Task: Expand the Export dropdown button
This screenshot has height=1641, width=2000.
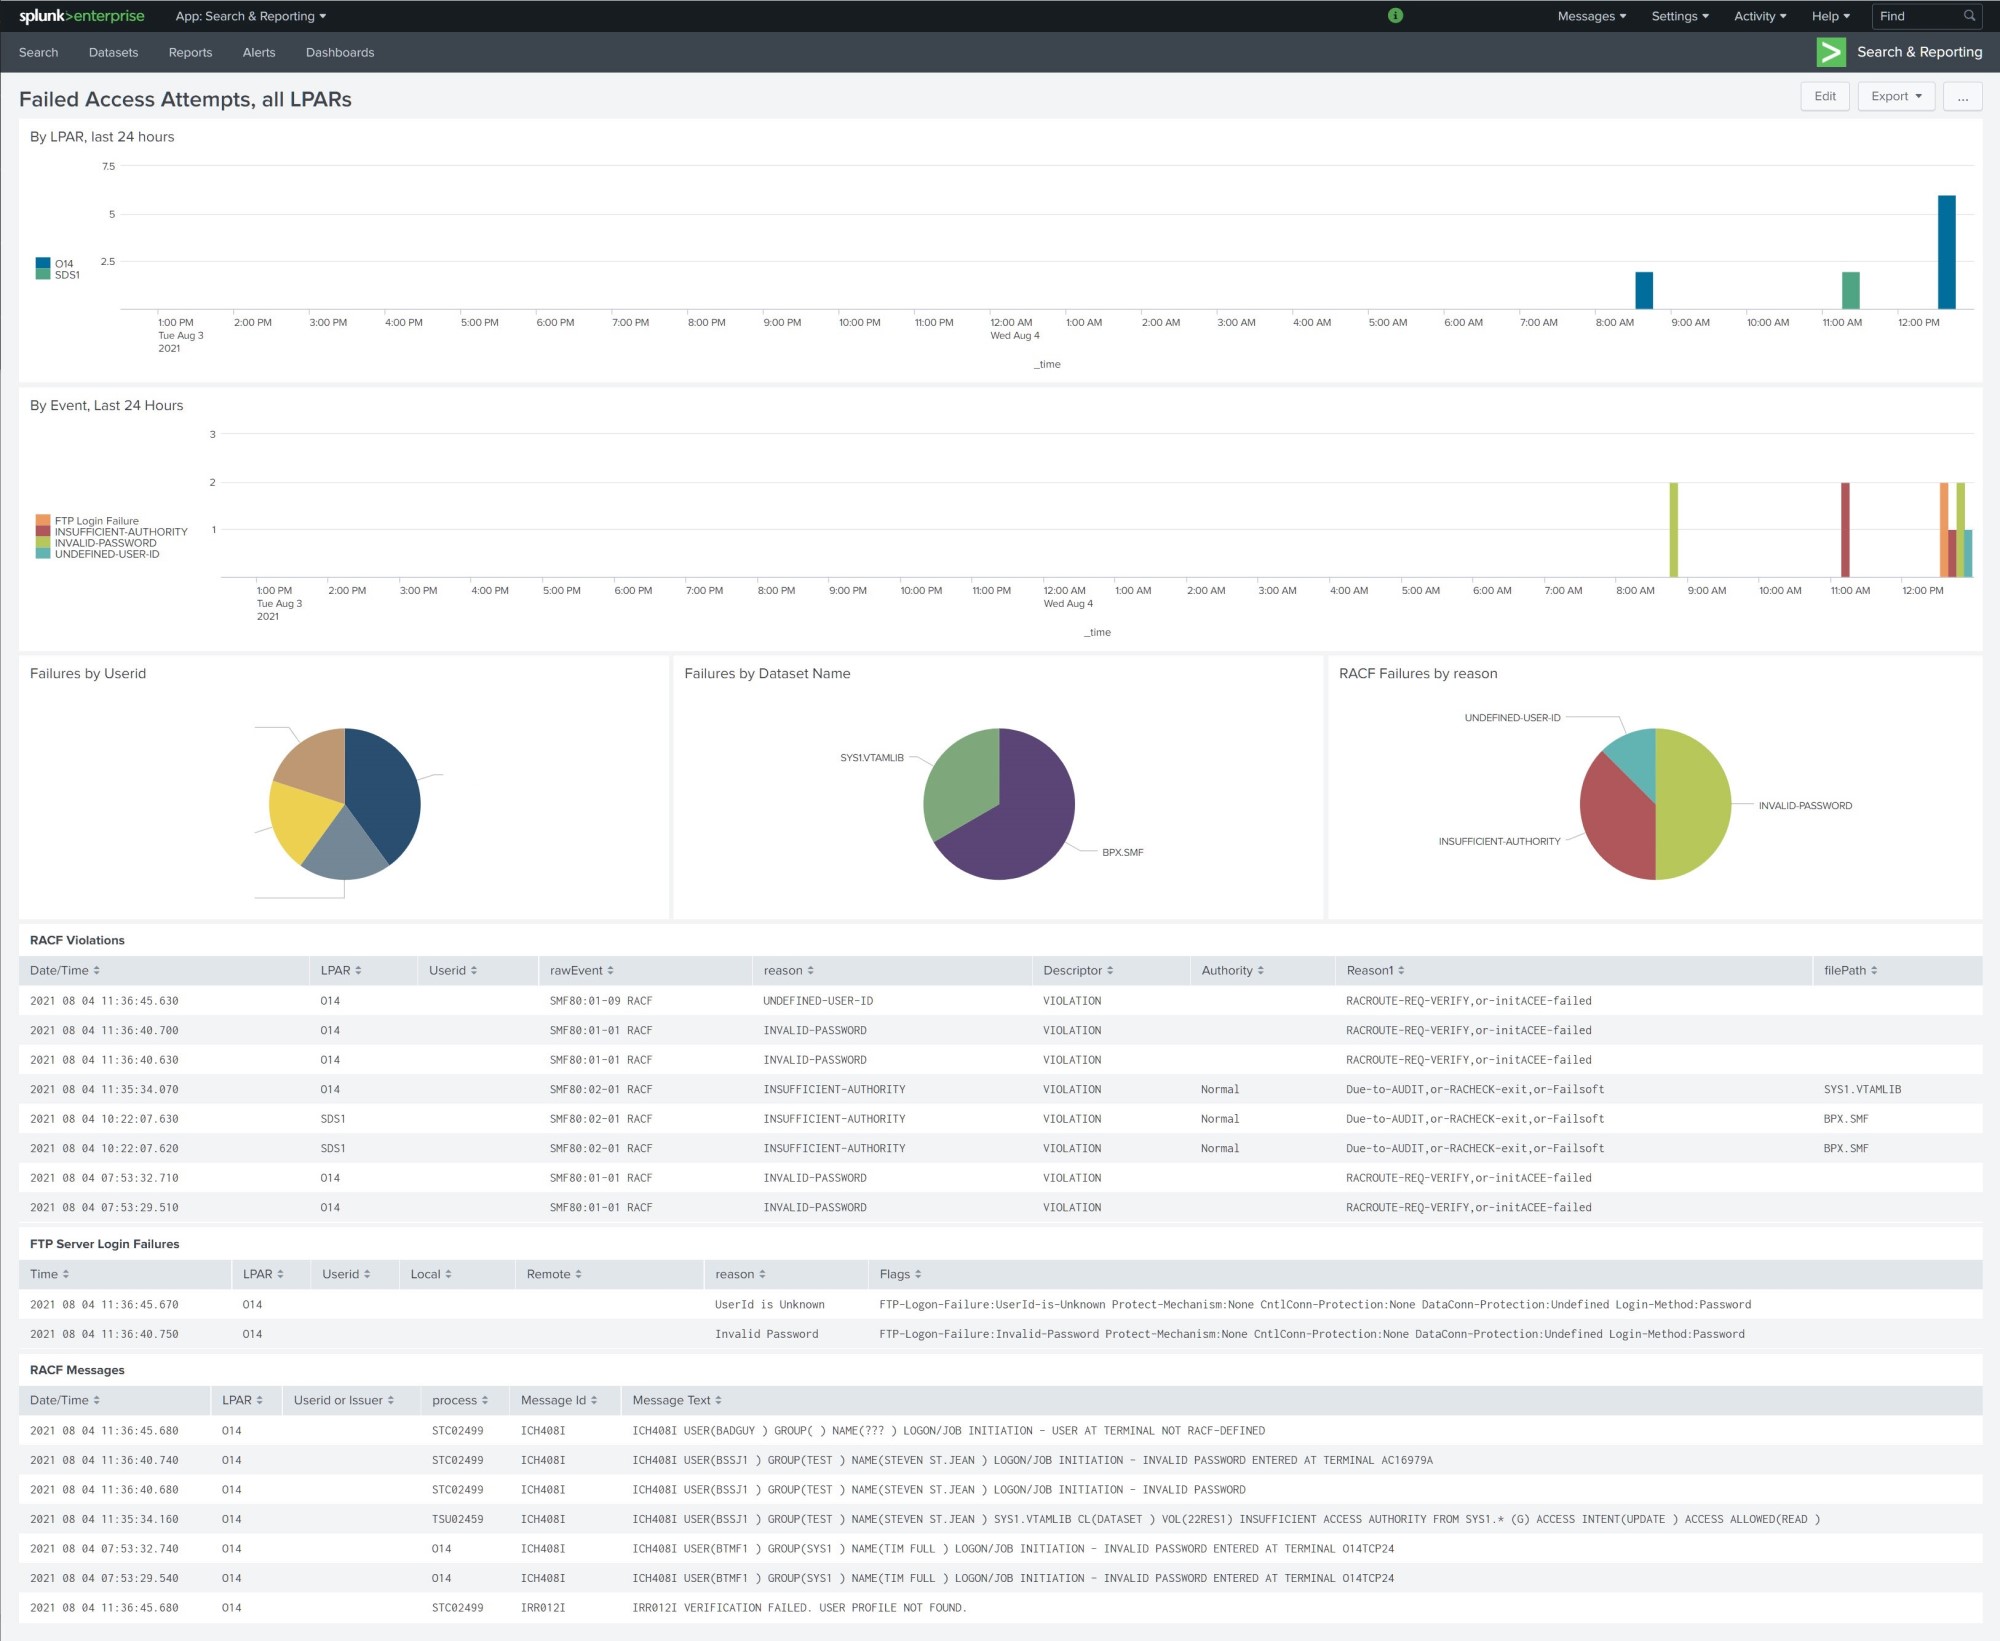Action: [1895, 96]
